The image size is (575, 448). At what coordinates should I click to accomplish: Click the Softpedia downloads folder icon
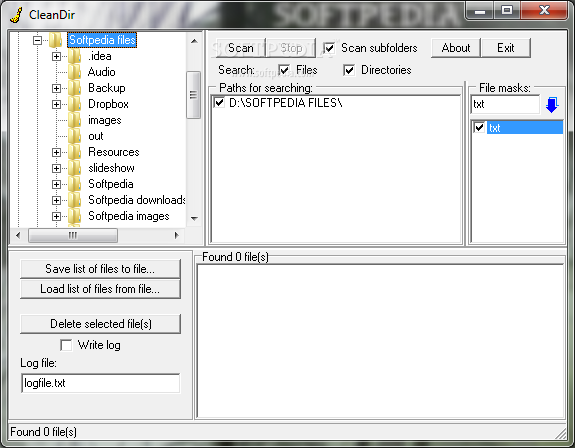tap(75, 200)
